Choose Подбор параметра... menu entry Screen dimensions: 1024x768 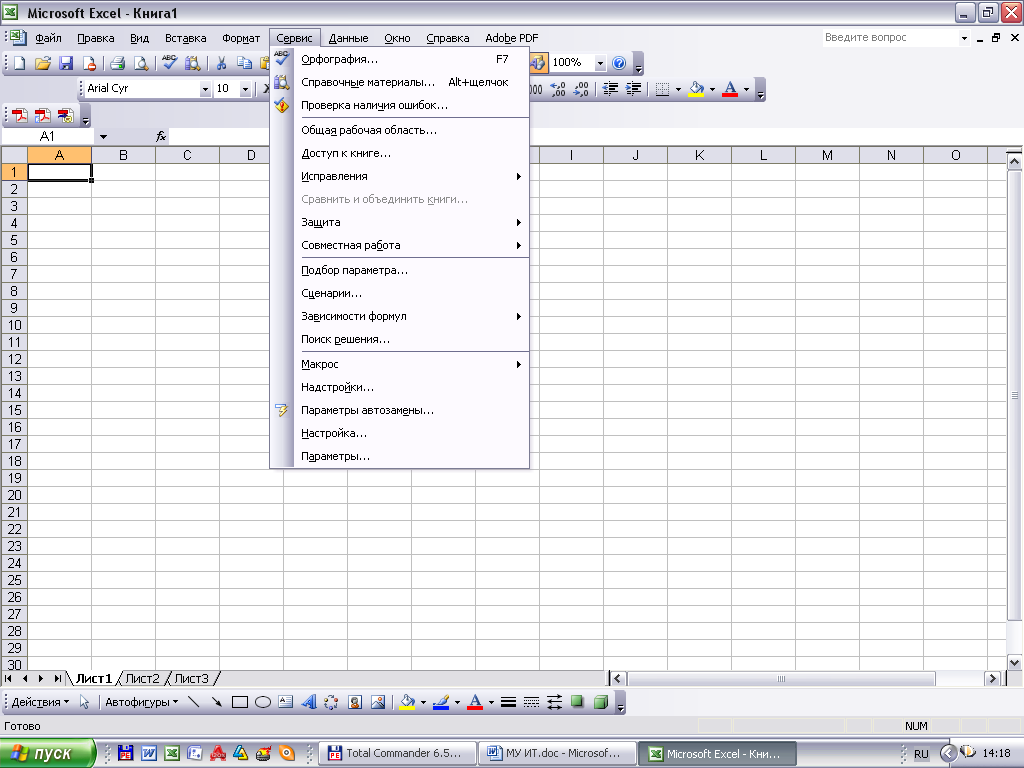[411, 270]
